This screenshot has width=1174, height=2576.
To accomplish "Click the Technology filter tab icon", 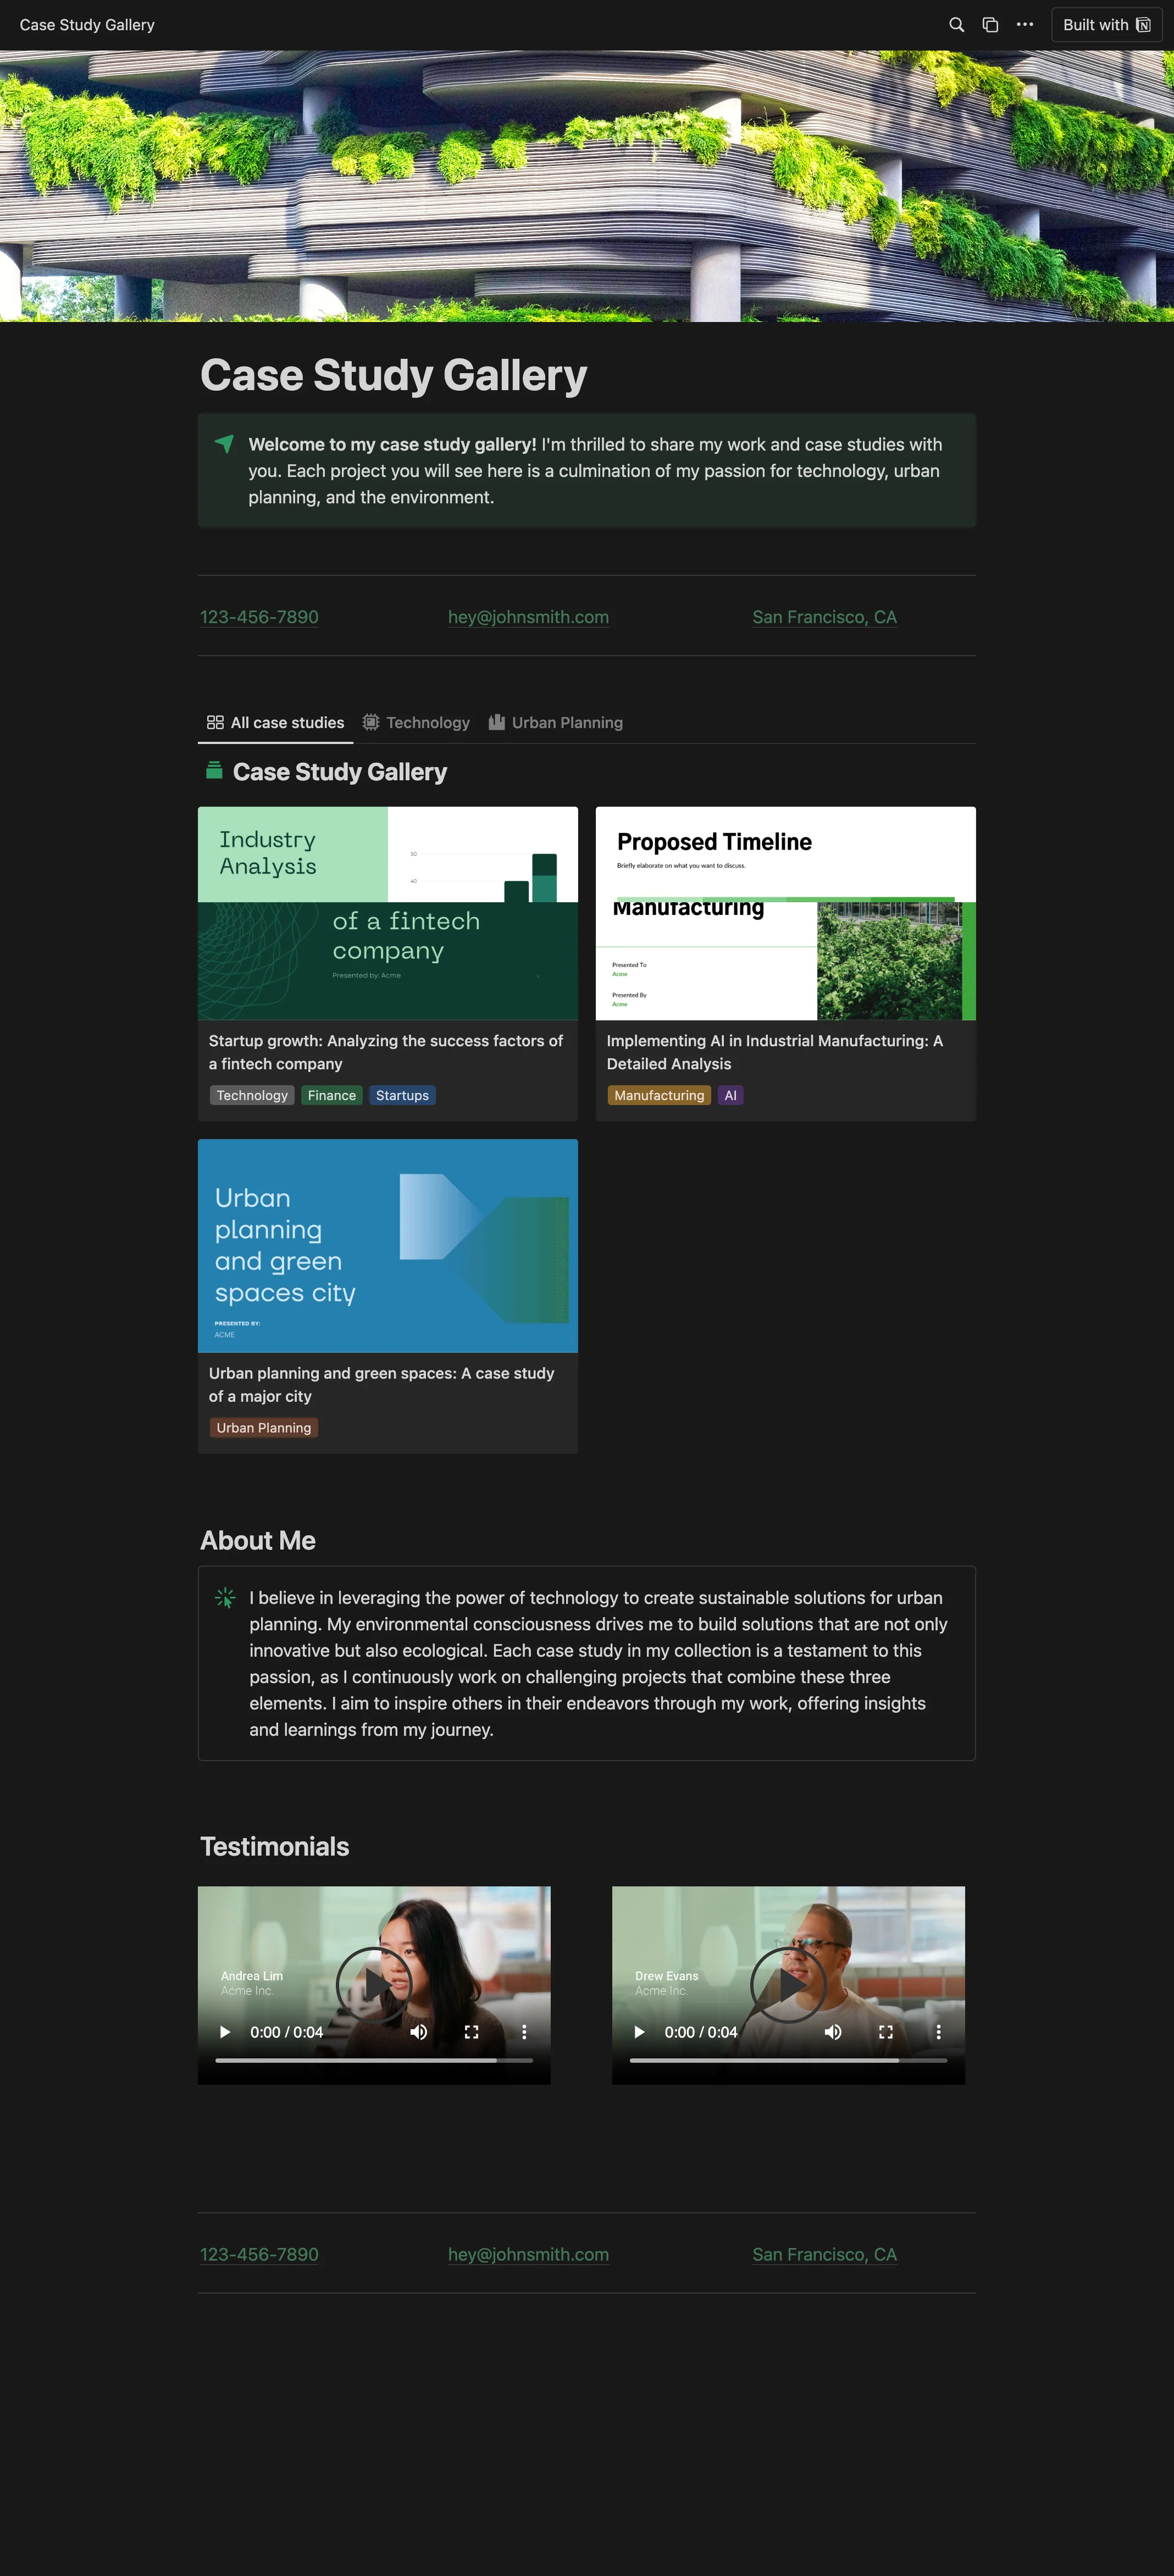I will (373, 721).
